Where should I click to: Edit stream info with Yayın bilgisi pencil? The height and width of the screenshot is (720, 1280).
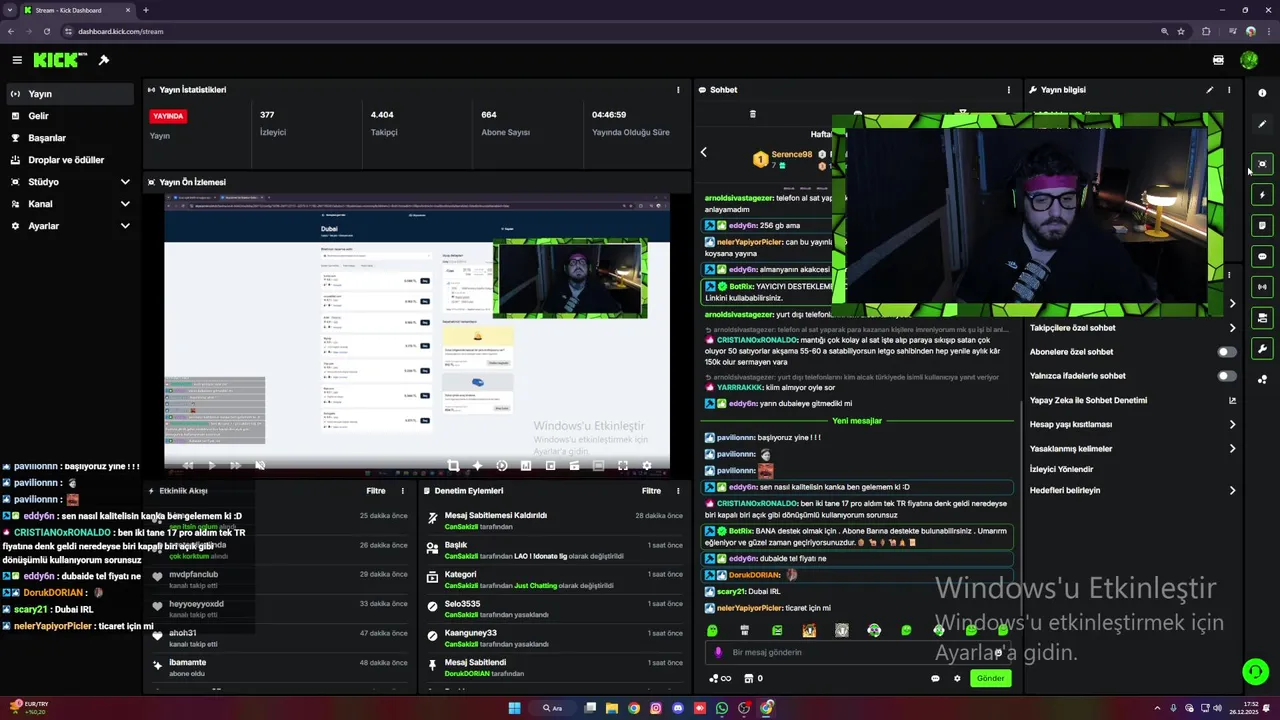(x=1209, y=90)
